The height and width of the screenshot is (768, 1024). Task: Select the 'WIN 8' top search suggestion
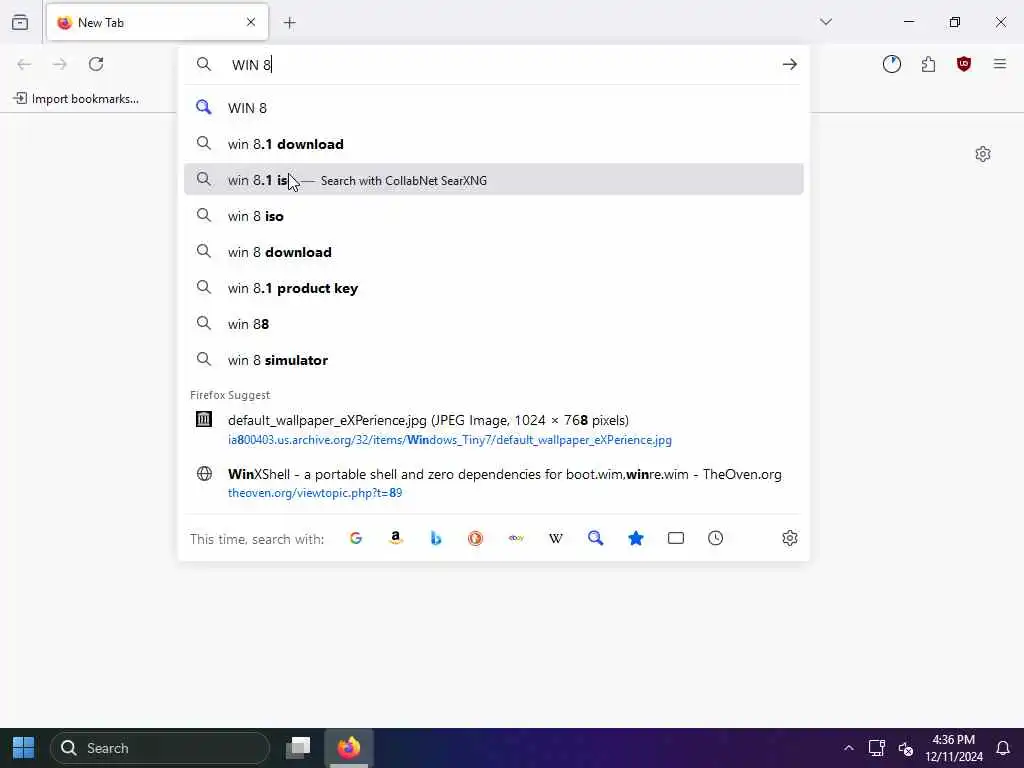click(x=494, y=108)
